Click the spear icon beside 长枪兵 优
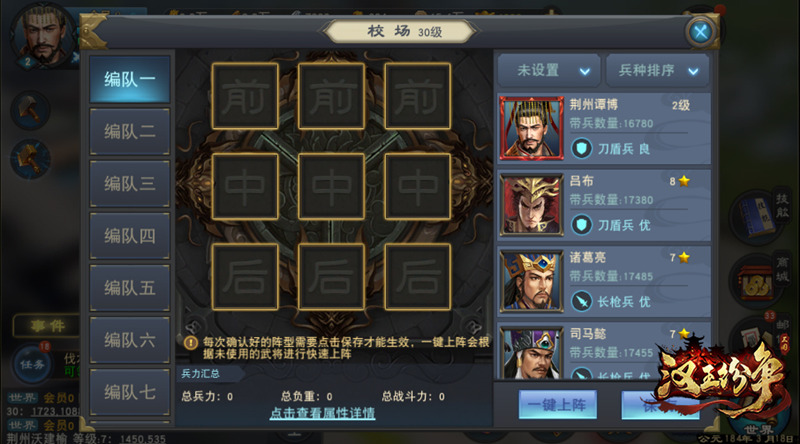Viewport: 800px width, 444px height. pos(581,302)
